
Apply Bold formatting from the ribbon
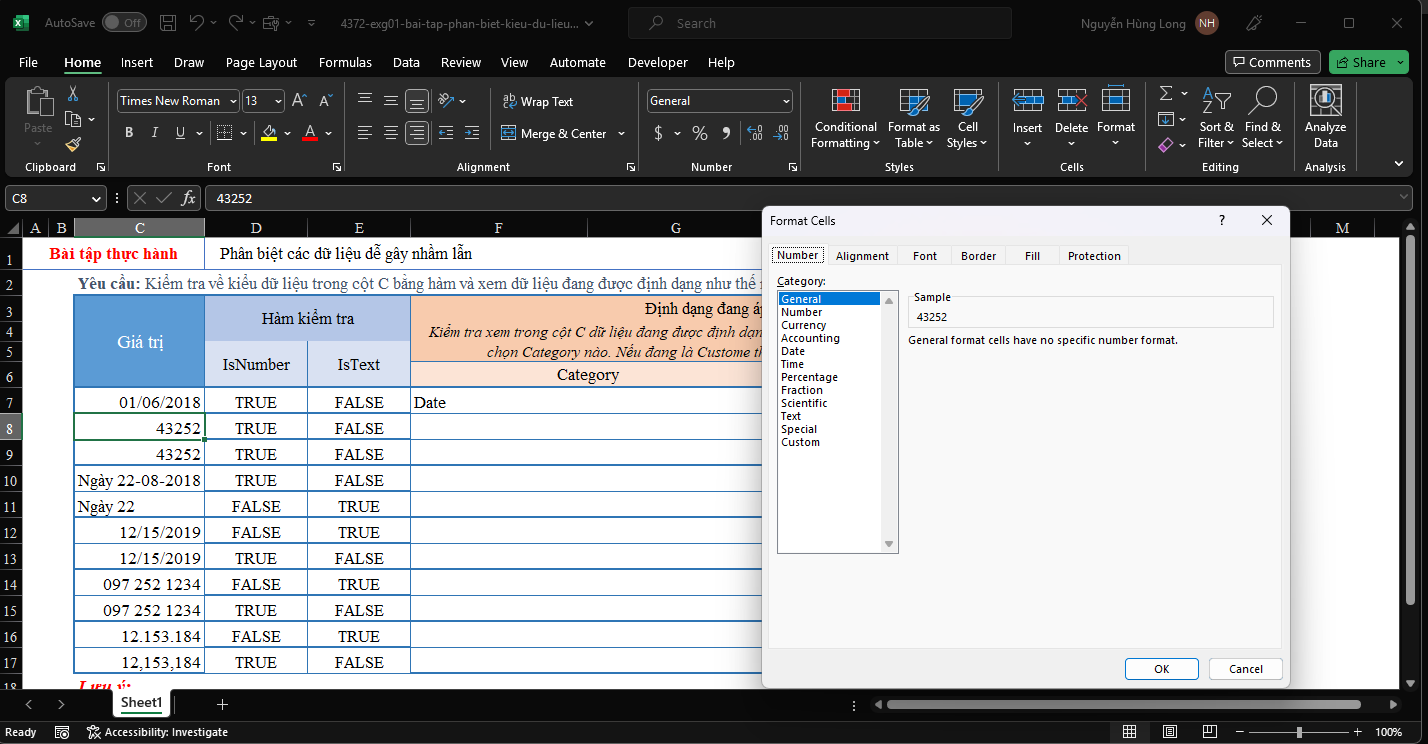(x=129, y=133)
